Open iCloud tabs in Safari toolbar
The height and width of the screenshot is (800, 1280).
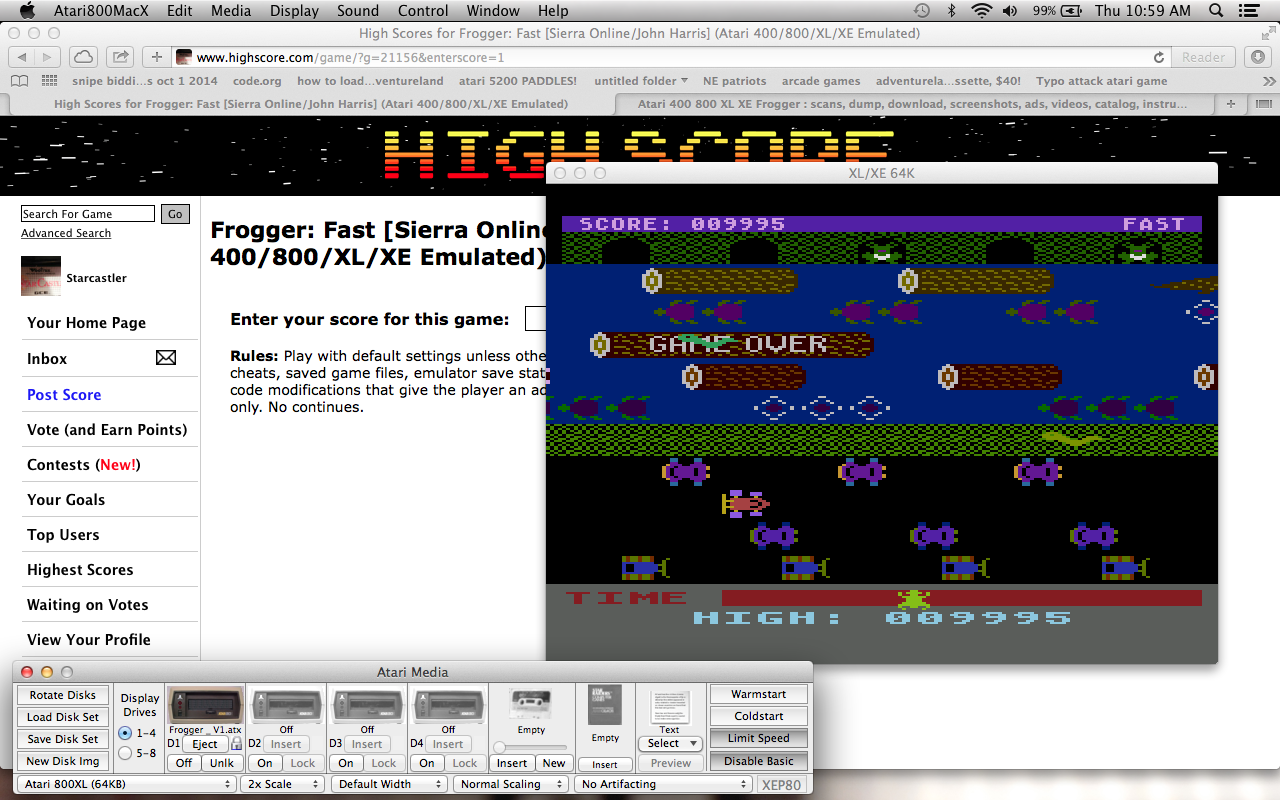coord(84,57)
